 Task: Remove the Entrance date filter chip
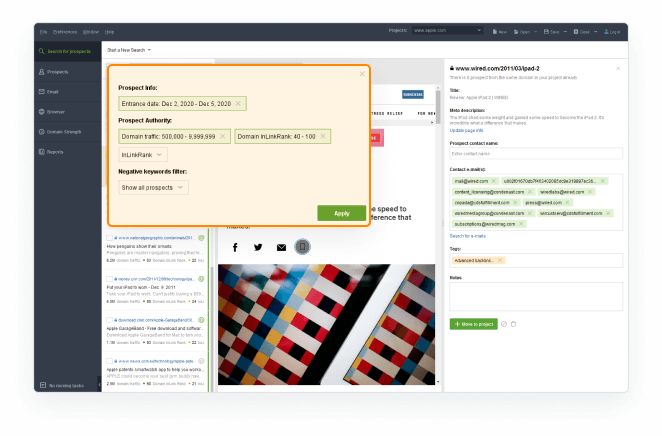pos(238,103)
